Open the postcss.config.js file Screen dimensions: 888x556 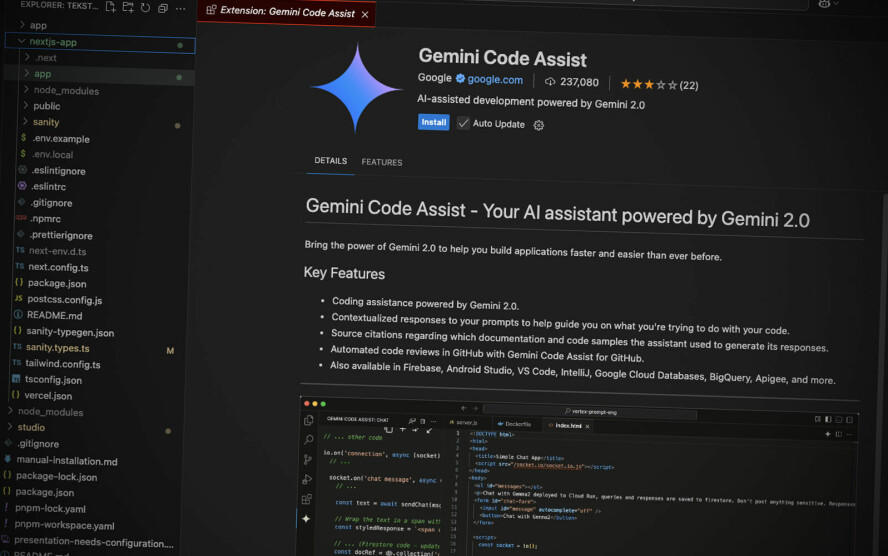tap(65, 300)
